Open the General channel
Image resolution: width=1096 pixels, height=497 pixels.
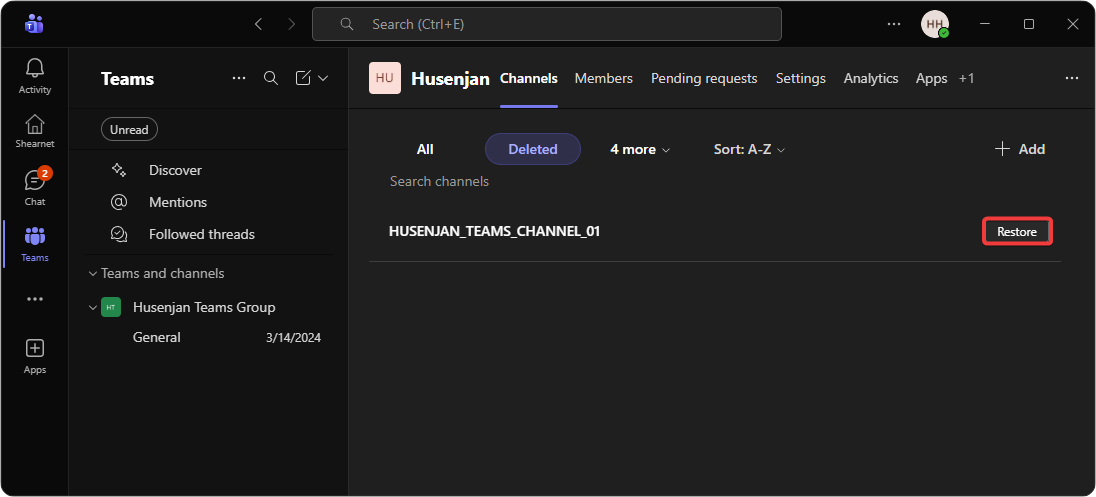coord(157,337)
